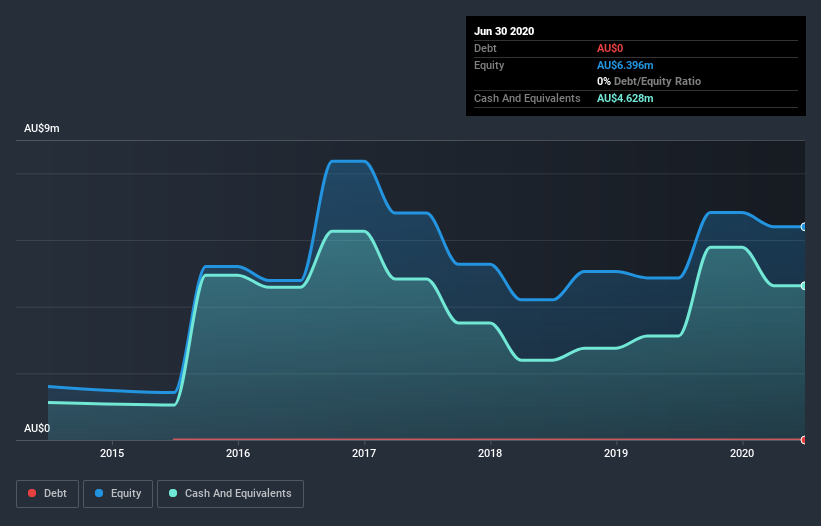Select the 2015 x-axis label
Screen dimensions: 821x526
[112, 453]
